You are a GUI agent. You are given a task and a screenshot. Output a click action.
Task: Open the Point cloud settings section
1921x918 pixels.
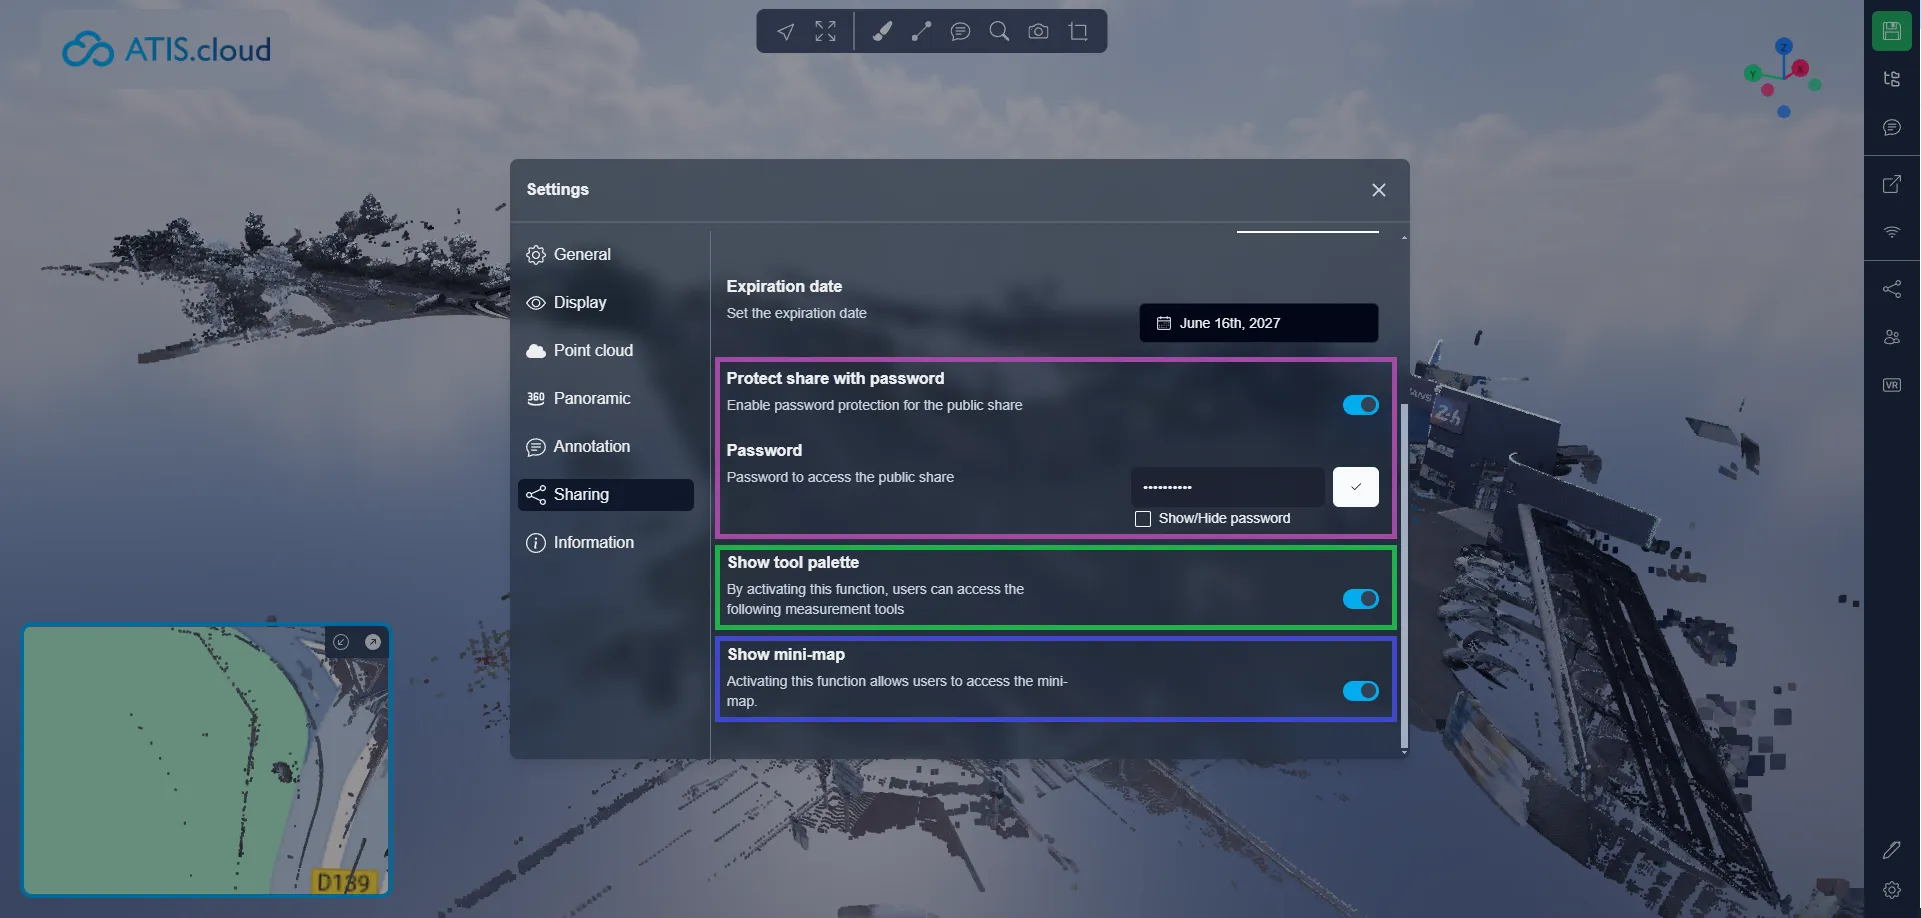[593, 350]
